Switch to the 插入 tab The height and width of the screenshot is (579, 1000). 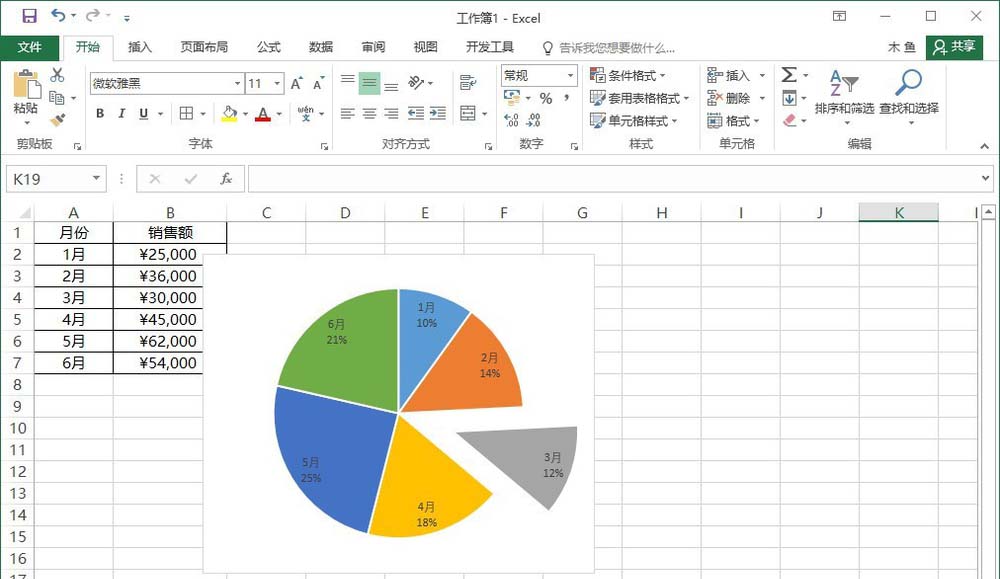(140, 47)
